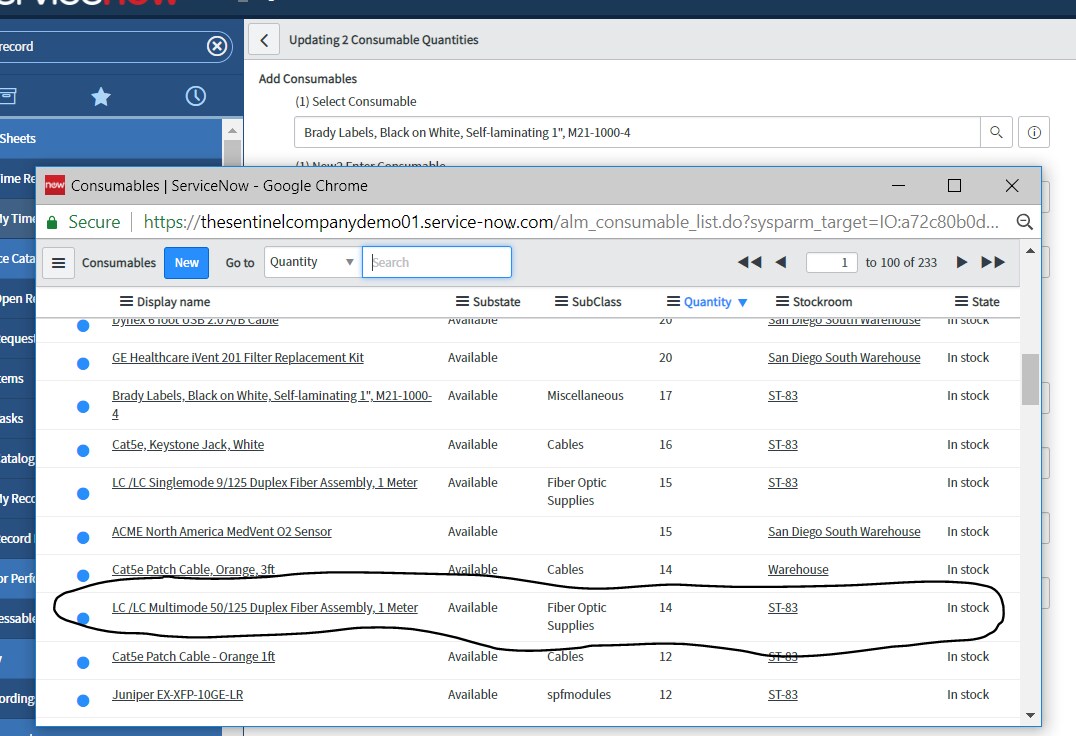Open ST-83 stockroom link in Brady Labels row

(x=783, y=396)
